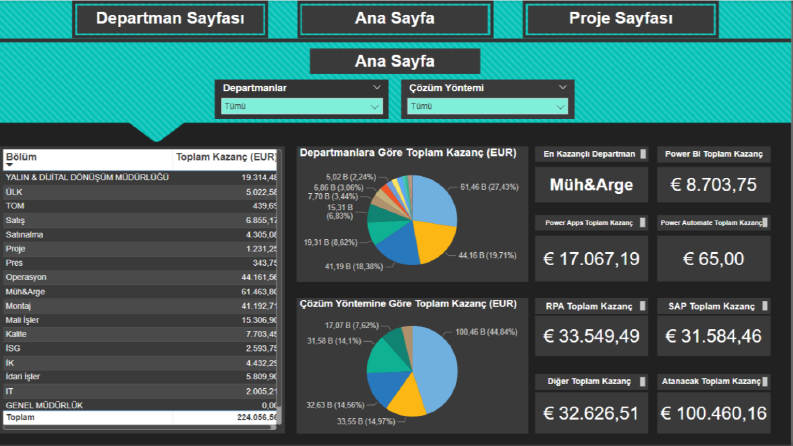Screen dimensions: 793x446
Task: Click Diğer total € 32.626,51 value
Action: (591, 414)
